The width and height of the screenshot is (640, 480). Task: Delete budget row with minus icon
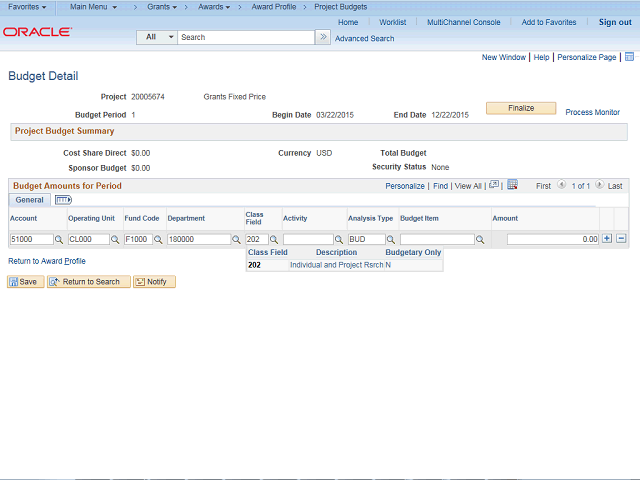click(621, 238)
